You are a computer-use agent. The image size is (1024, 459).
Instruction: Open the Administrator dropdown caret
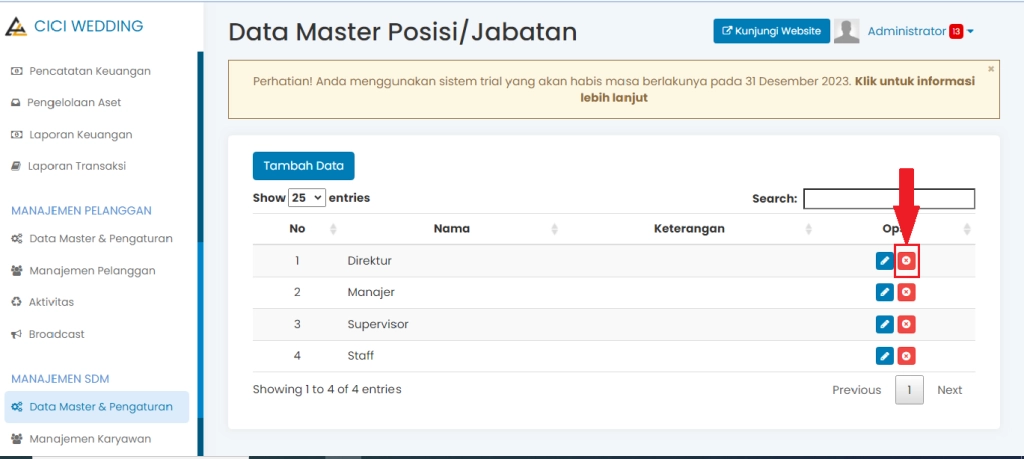tap(970, 31)
